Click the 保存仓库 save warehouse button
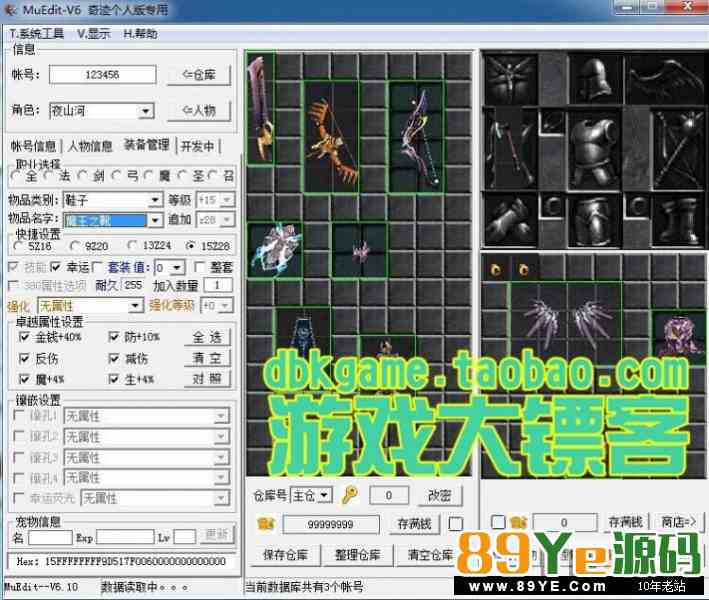Viewport: 709px width, 600px height. coord(285,555)
